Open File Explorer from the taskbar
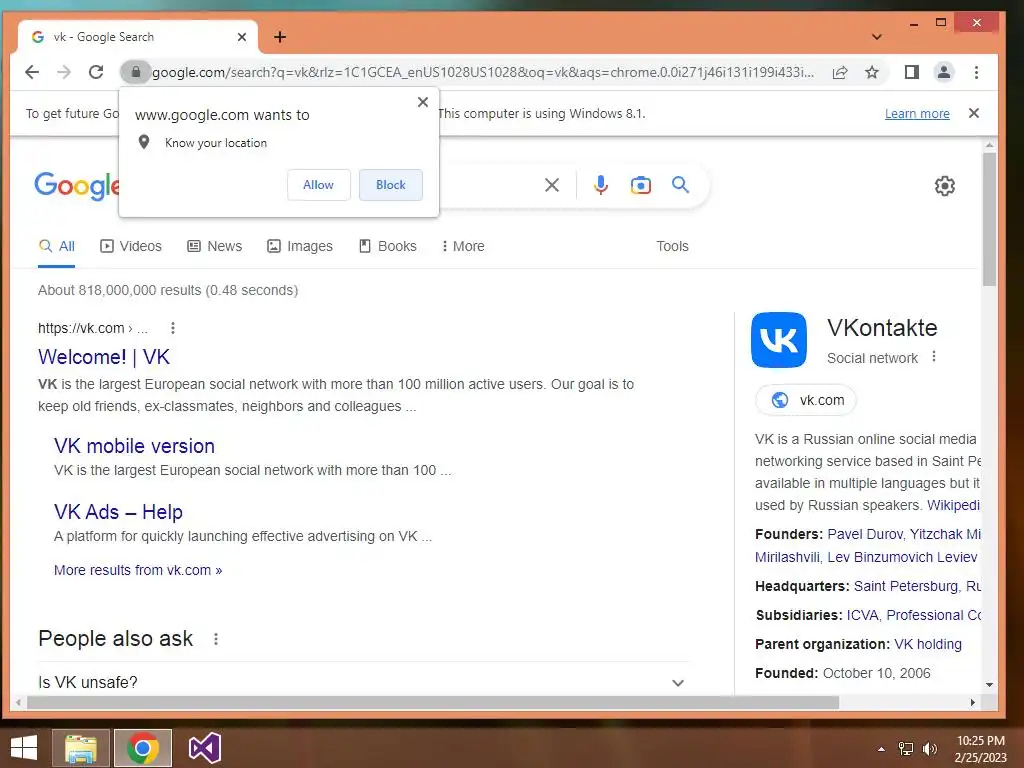 pyautogui.click(x=81, y=748)
